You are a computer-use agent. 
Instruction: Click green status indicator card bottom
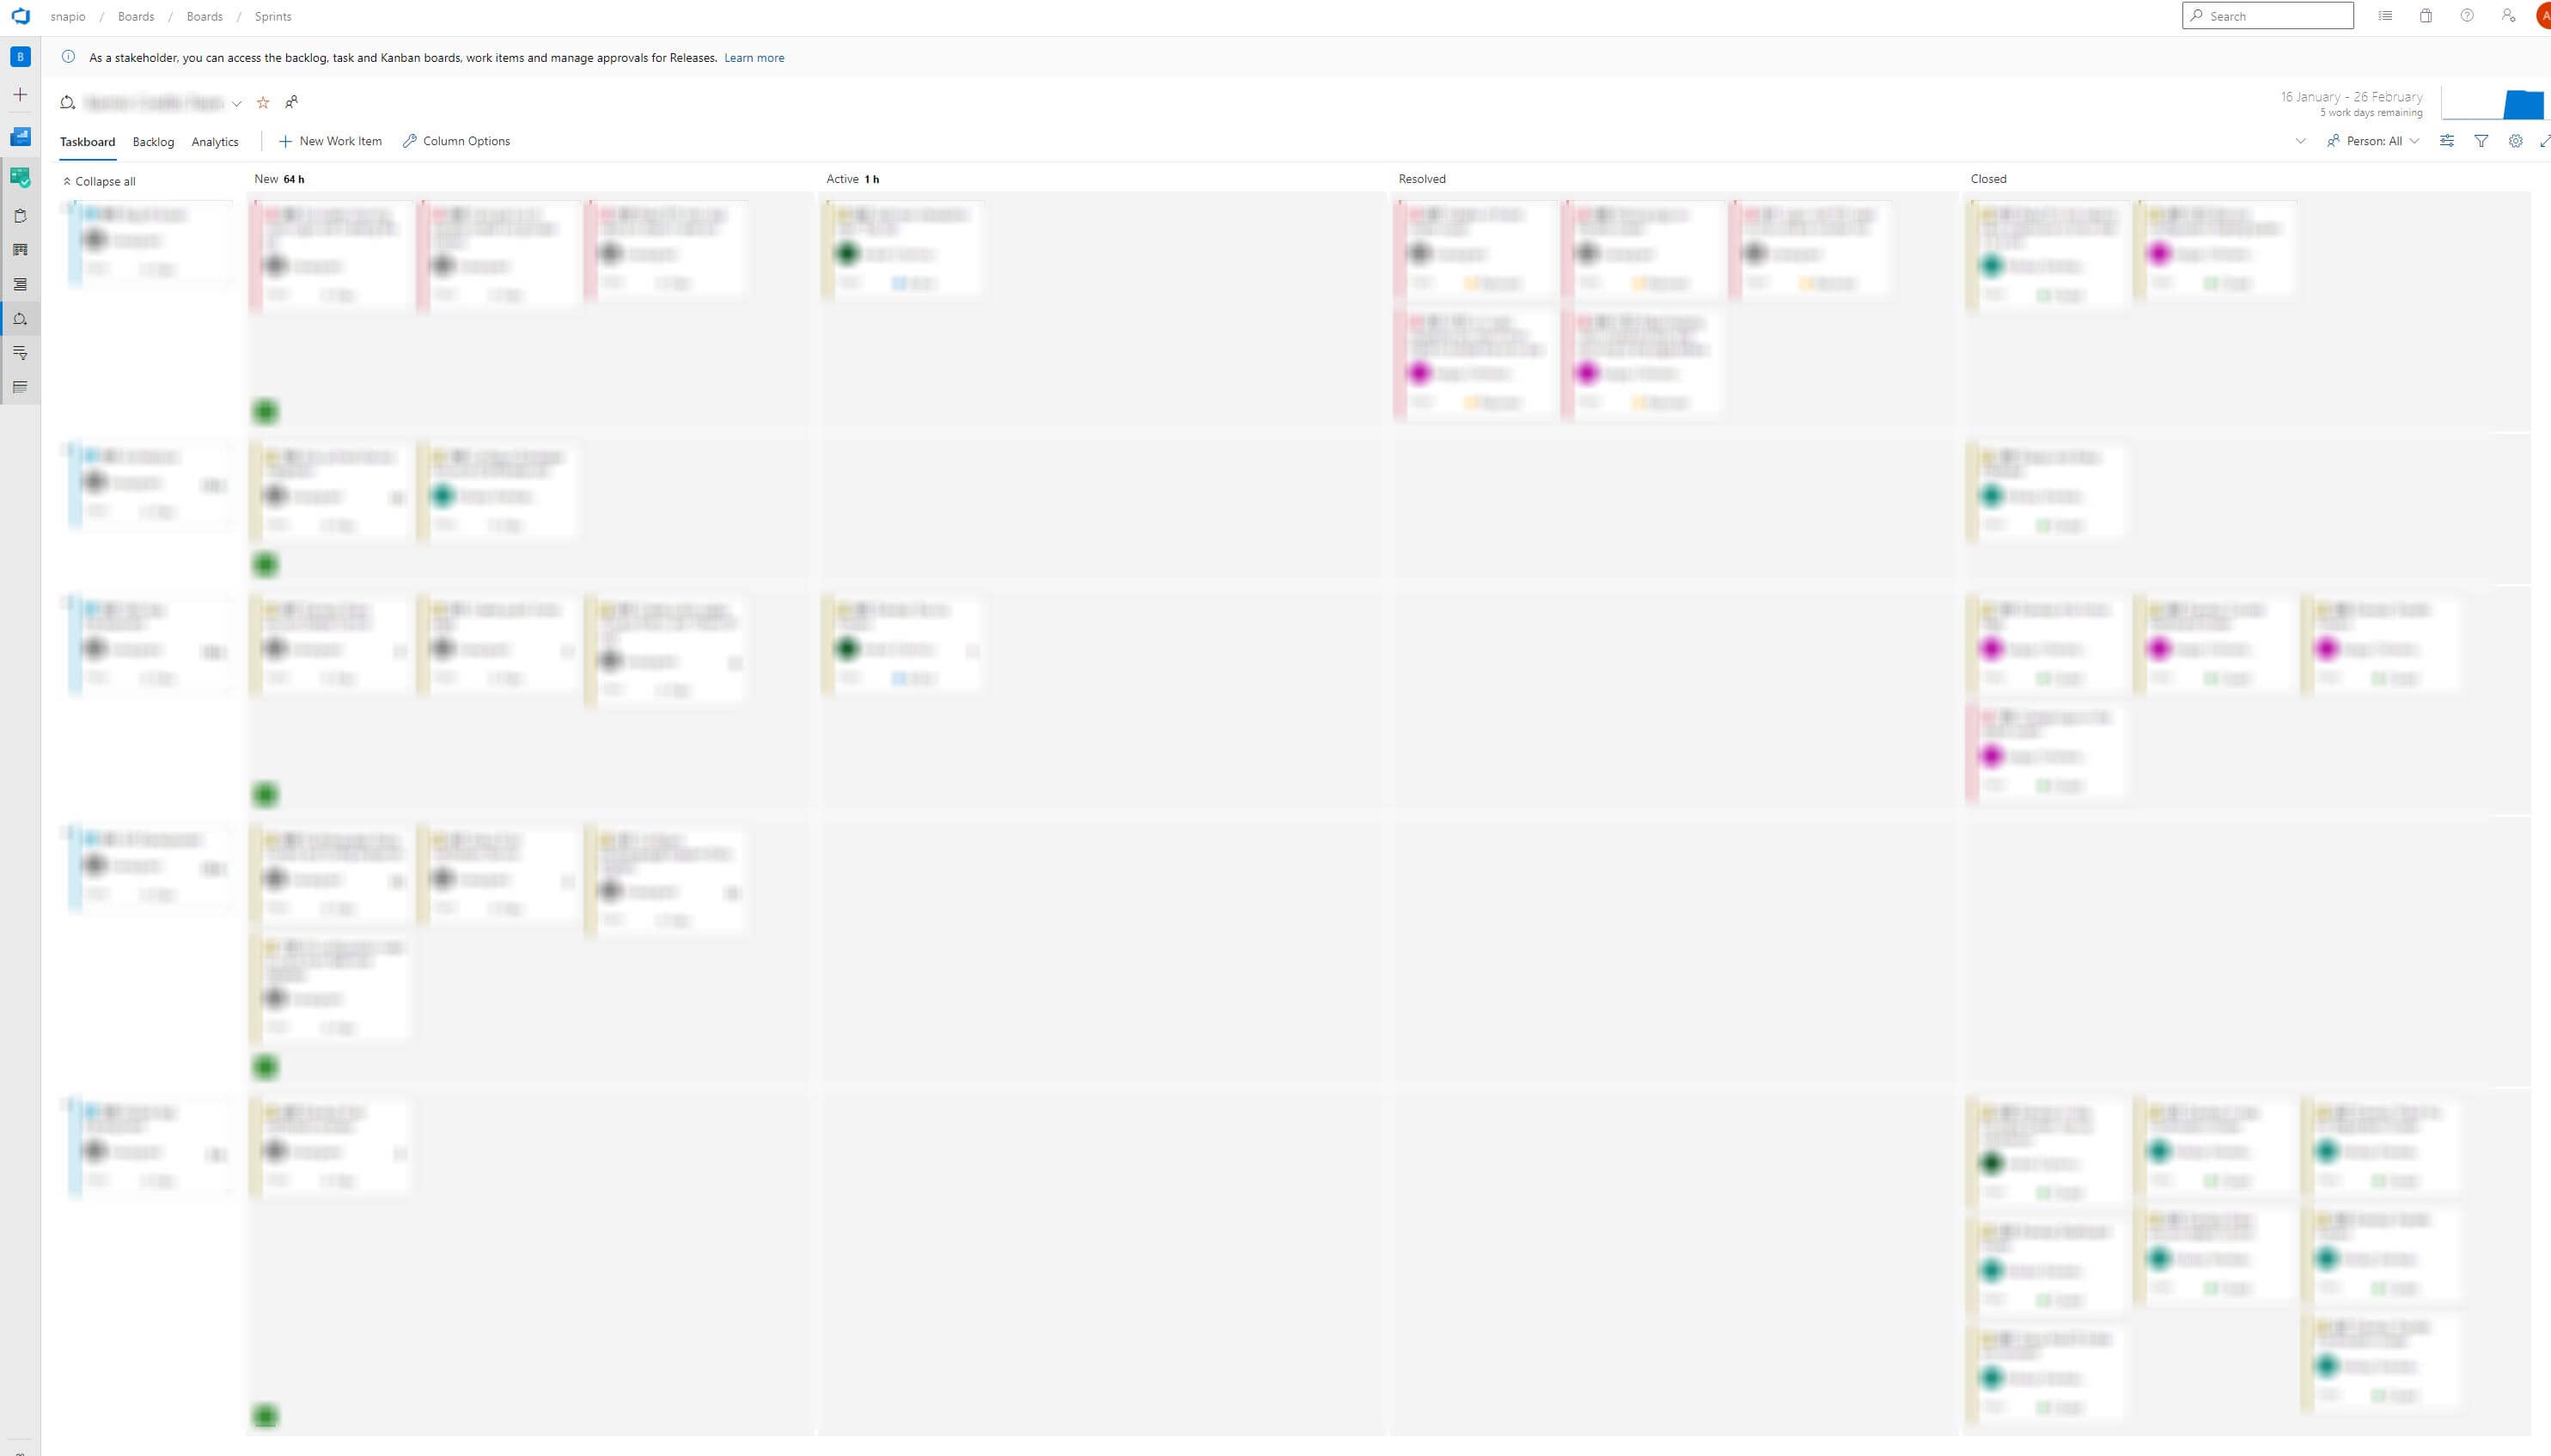tap(266, 1416)
